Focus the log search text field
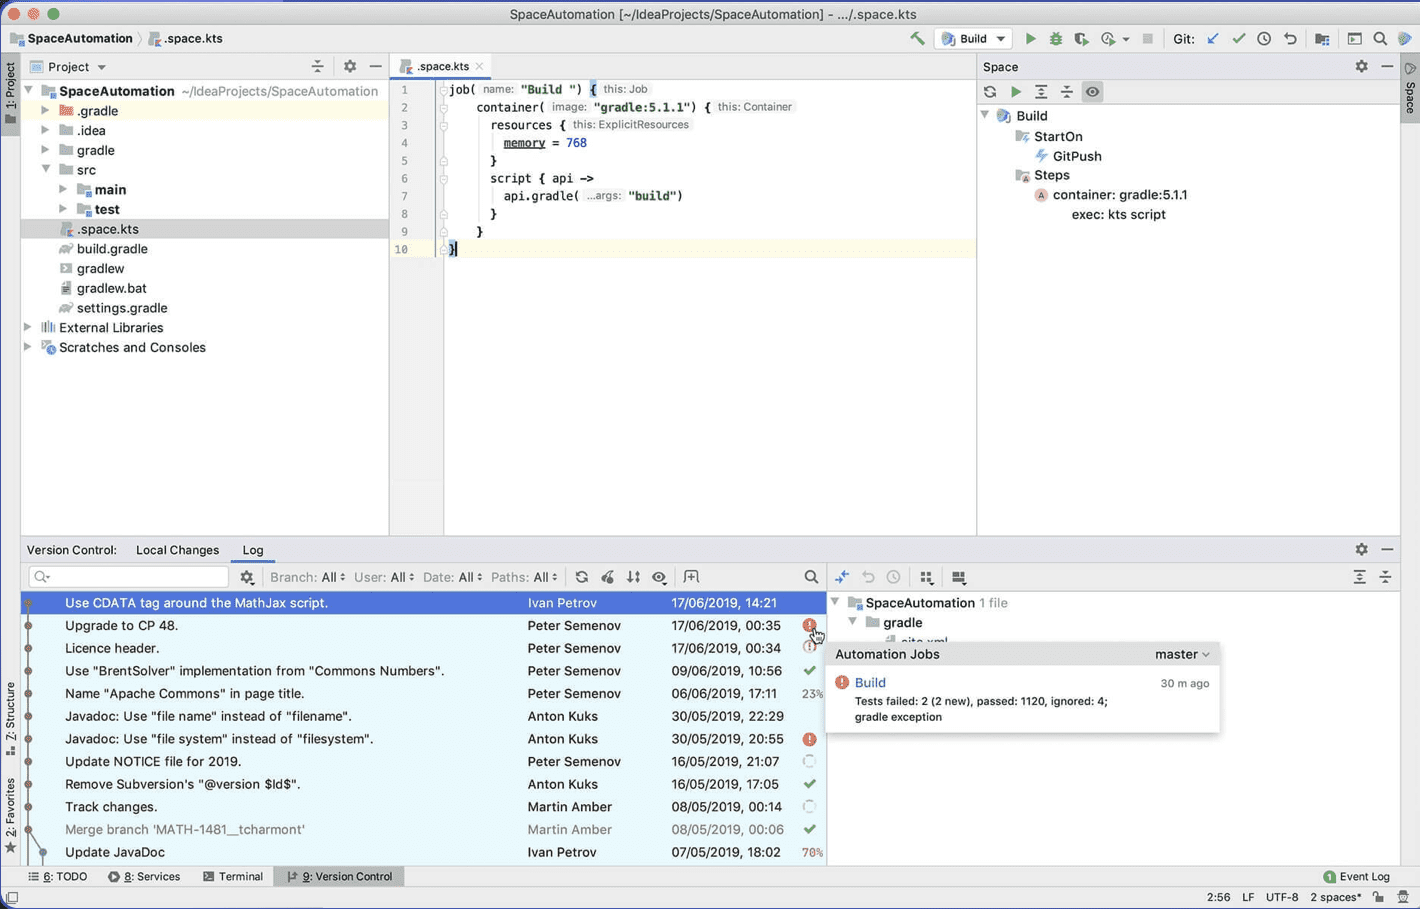 [130, 577]
